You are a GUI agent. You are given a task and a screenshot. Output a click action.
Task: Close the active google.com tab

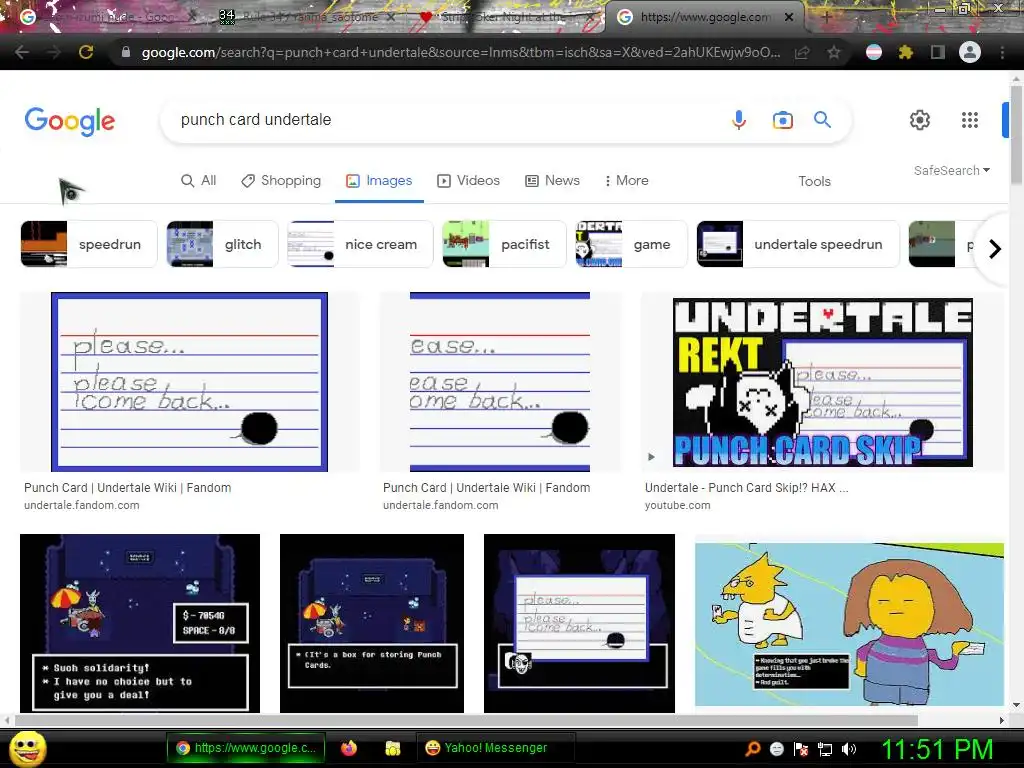pos(789,17)
